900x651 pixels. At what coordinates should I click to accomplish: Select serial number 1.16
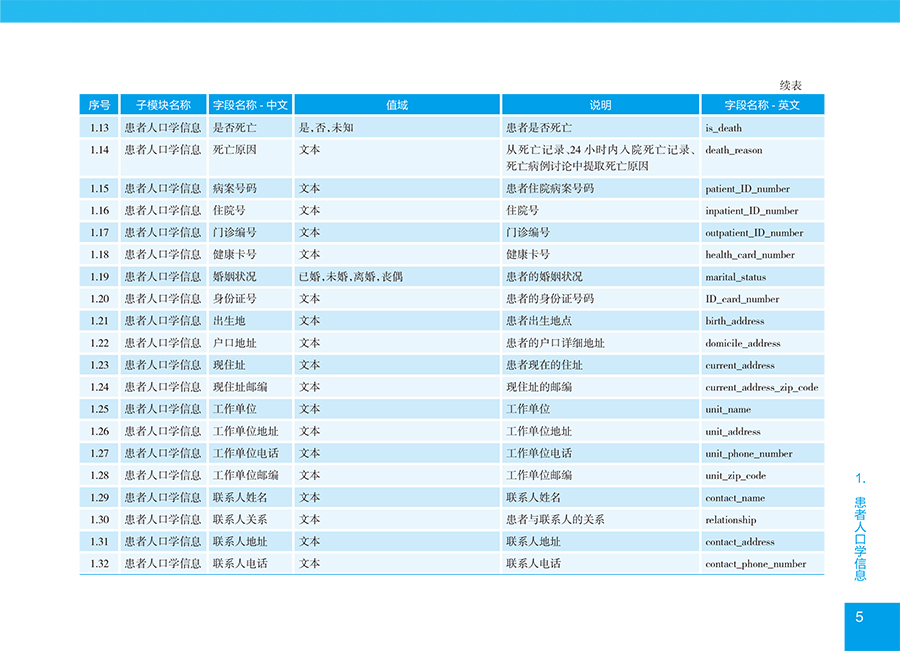point(99,211)
